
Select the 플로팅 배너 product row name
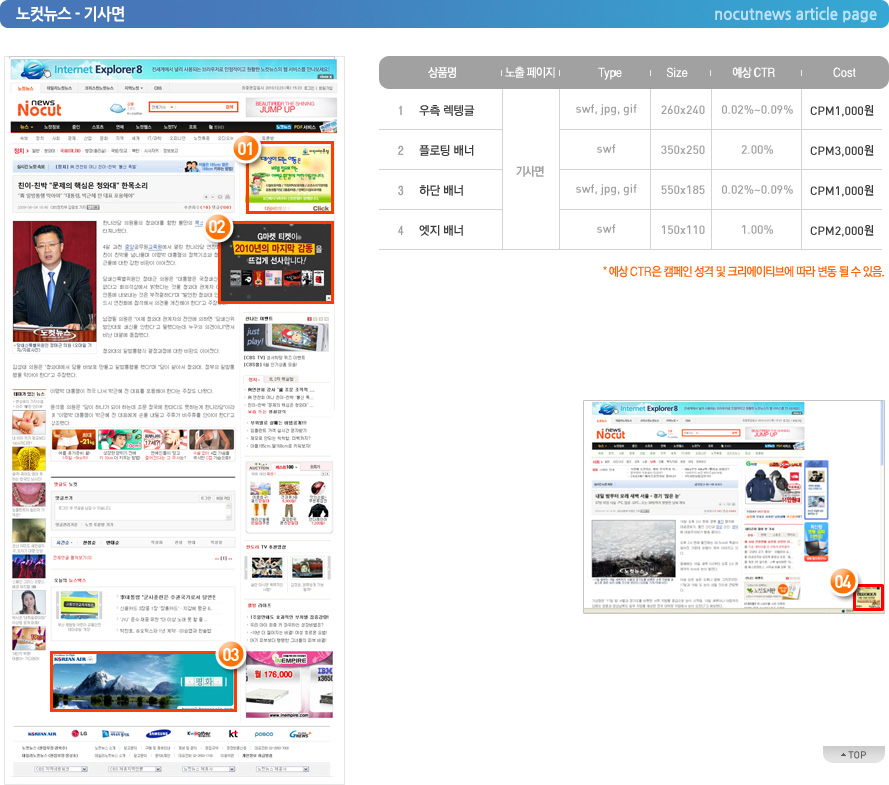tap(446, 150)
